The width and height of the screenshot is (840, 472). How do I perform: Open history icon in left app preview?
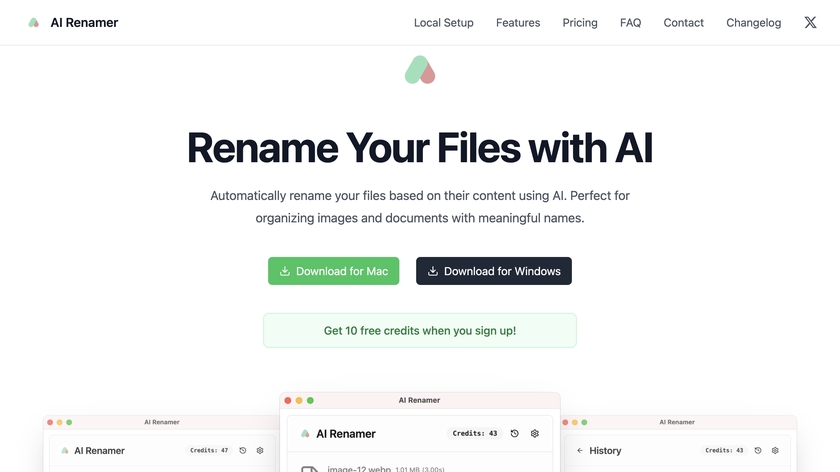tap(243, 451)
